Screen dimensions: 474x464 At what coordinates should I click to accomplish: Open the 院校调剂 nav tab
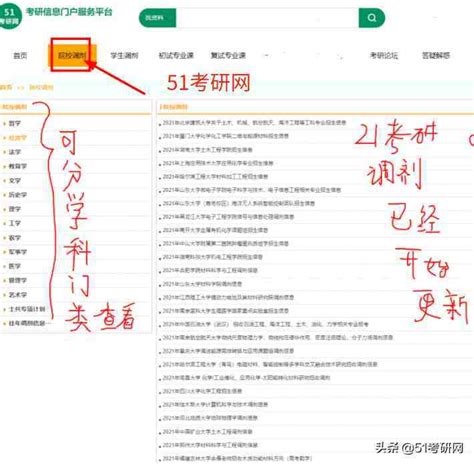pyautogui.click(x=72, y=55)
